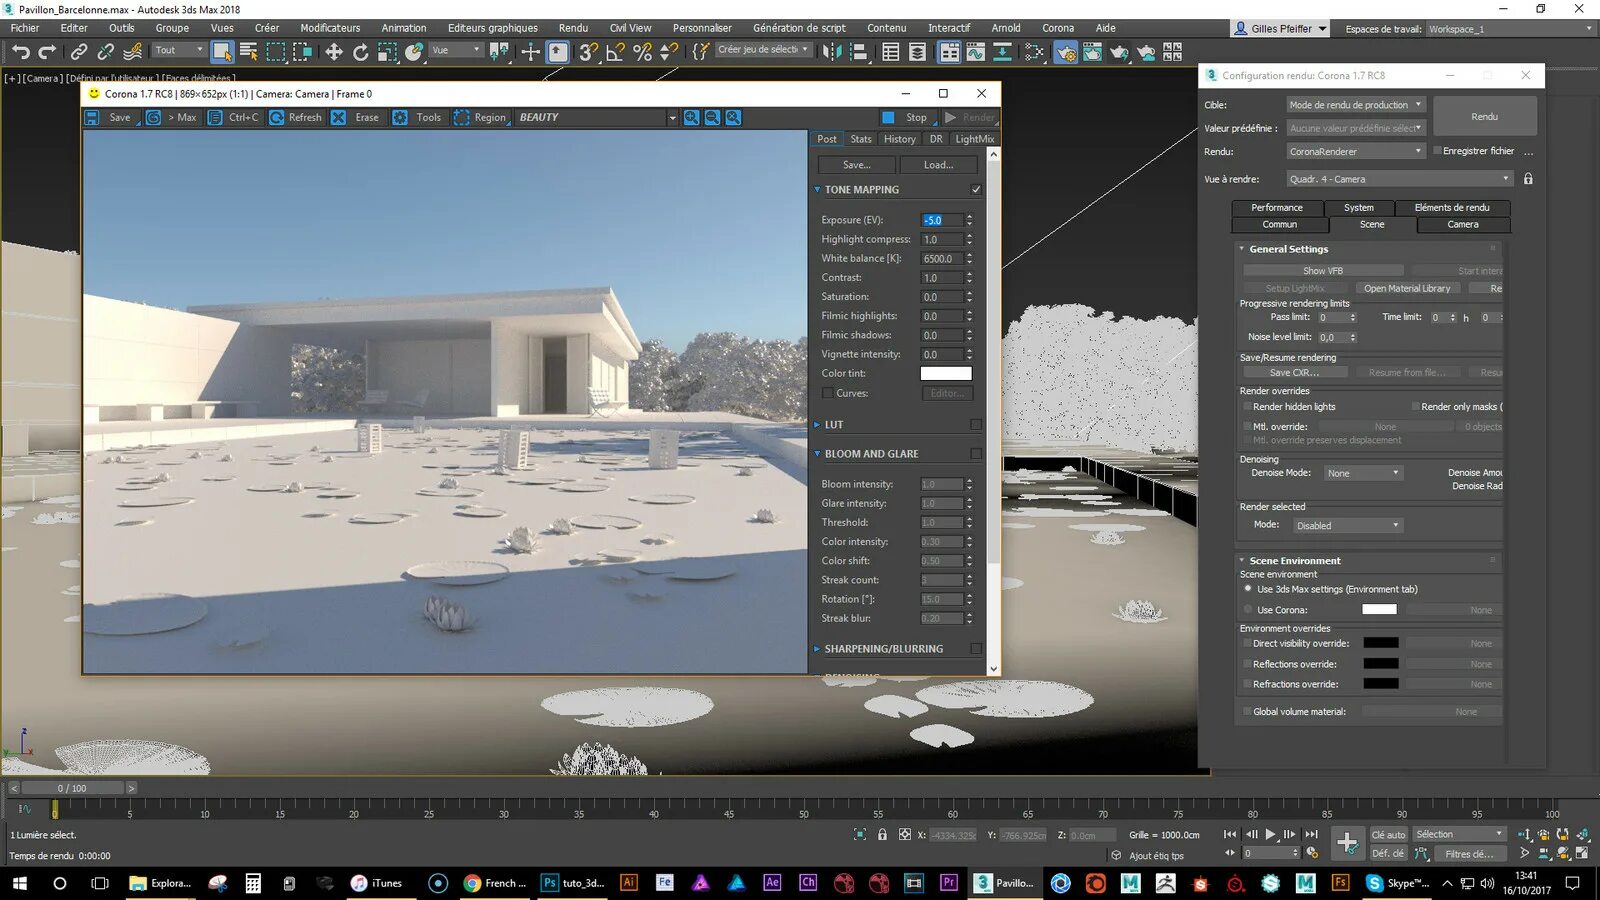
Task: Click the Open Material Library button
Action: [1407, 288]
